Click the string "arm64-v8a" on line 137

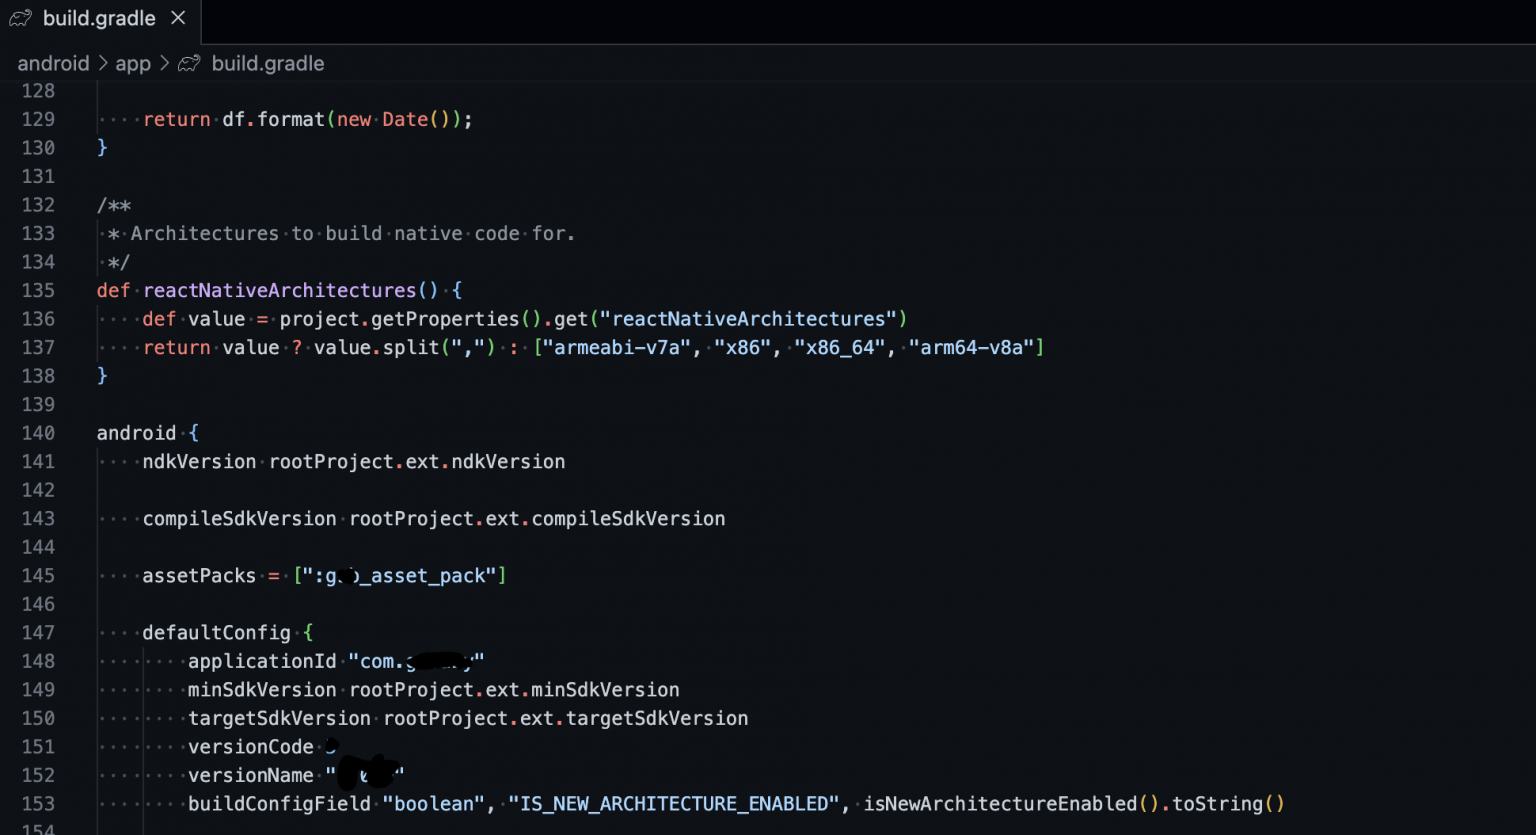[975, 347]
